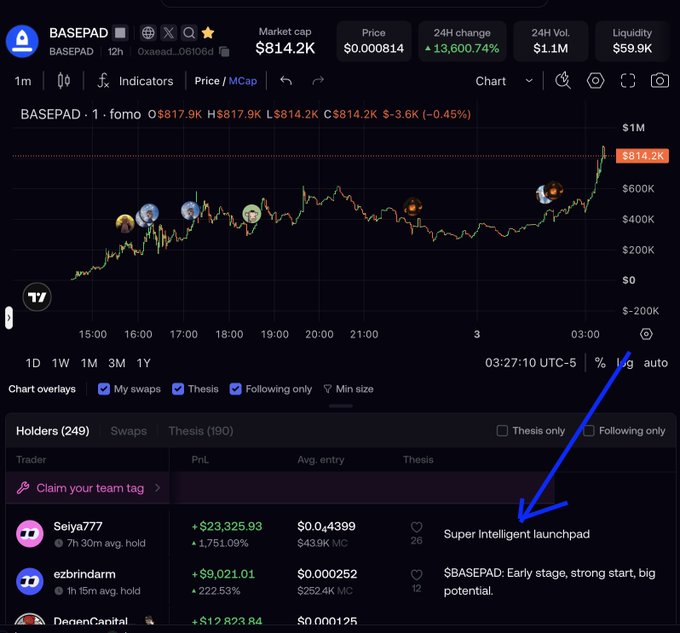Toggle the My swaps overlay checkbox
The image size is (680, 633).
[104, 389]
